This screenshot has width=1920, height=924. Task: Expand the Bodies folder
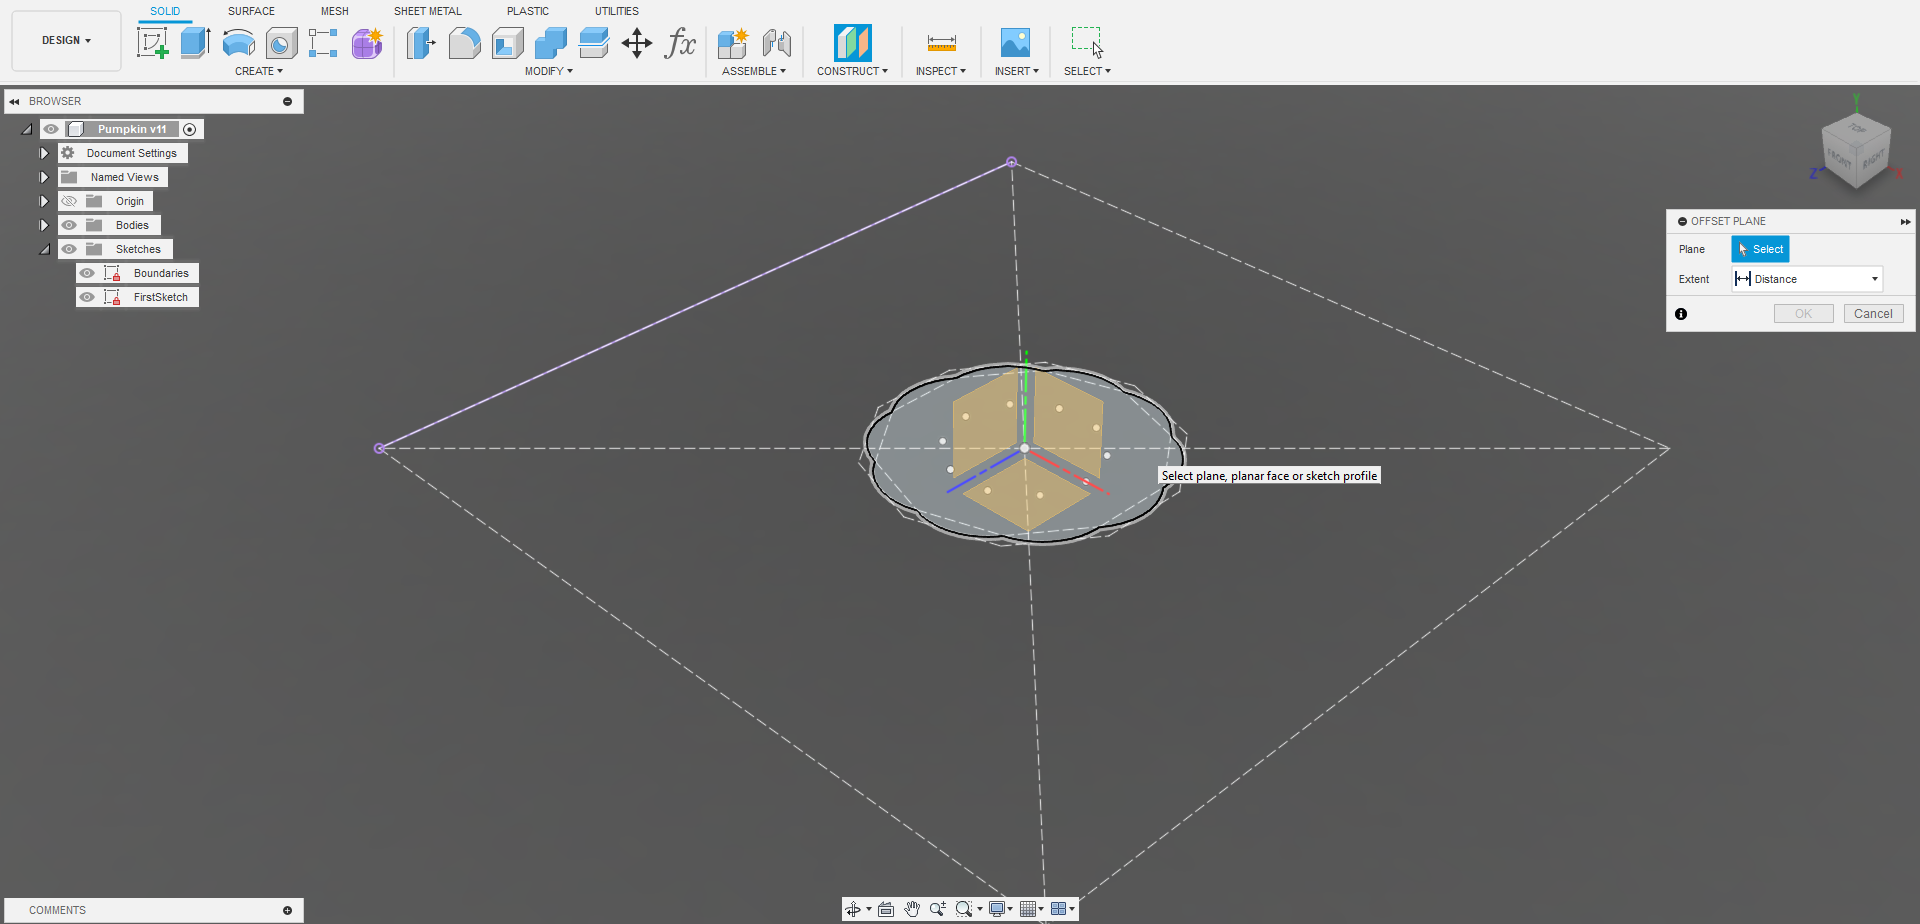pos(44,225)
